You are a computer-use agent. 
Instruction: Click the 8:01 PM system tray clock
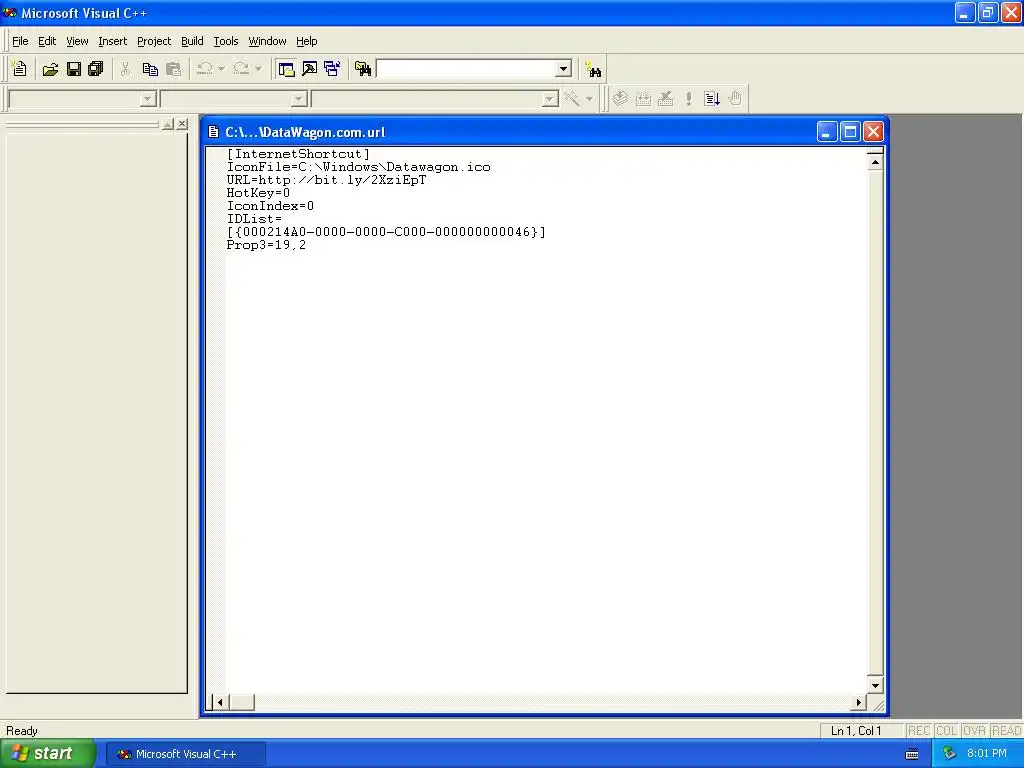987,754
